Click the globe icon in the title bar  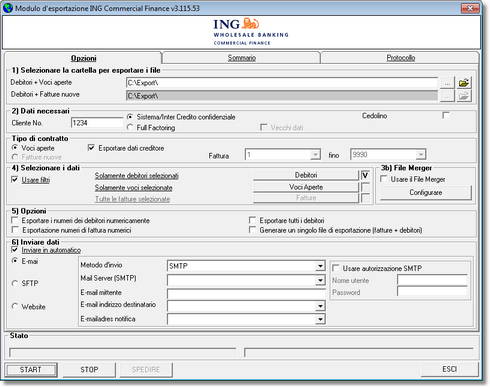[x=8, y=8]
